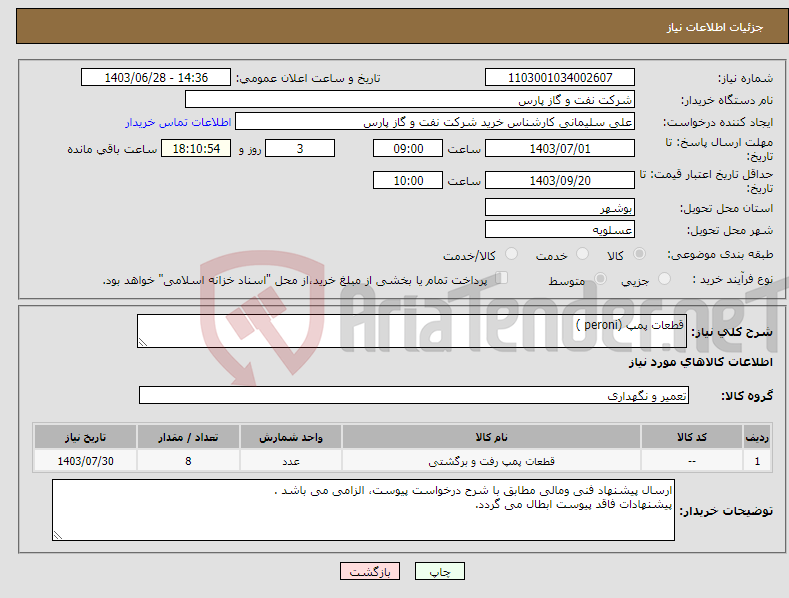Click the price validity time 10:00

408,180
